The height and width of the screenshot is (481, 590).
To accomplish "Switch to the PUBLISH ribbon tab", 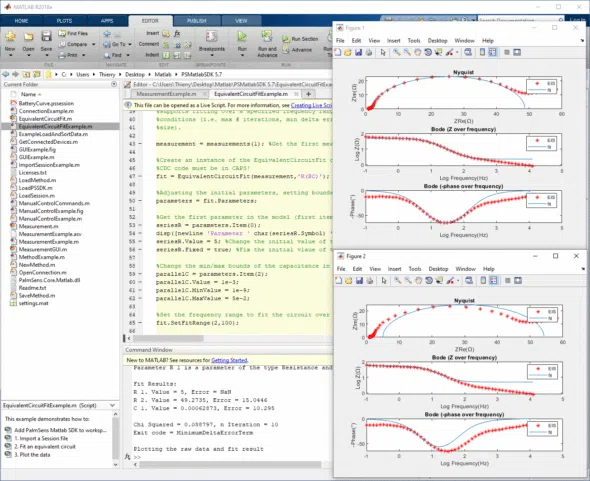I will tap(196, 21).
